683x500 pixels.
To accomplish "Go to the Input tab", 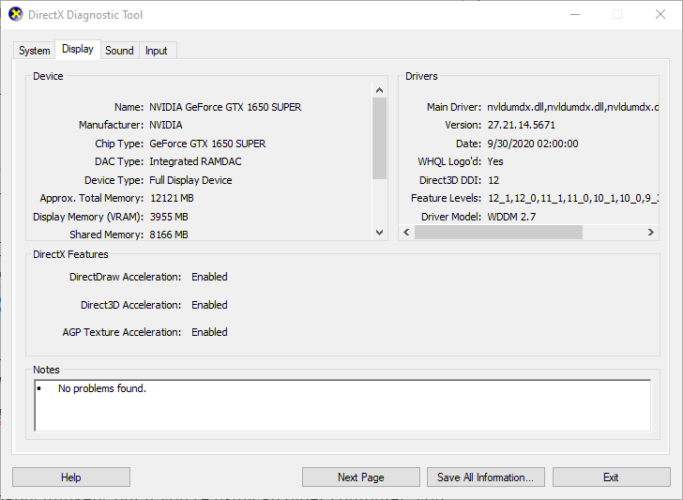I will tap(156, 50).
